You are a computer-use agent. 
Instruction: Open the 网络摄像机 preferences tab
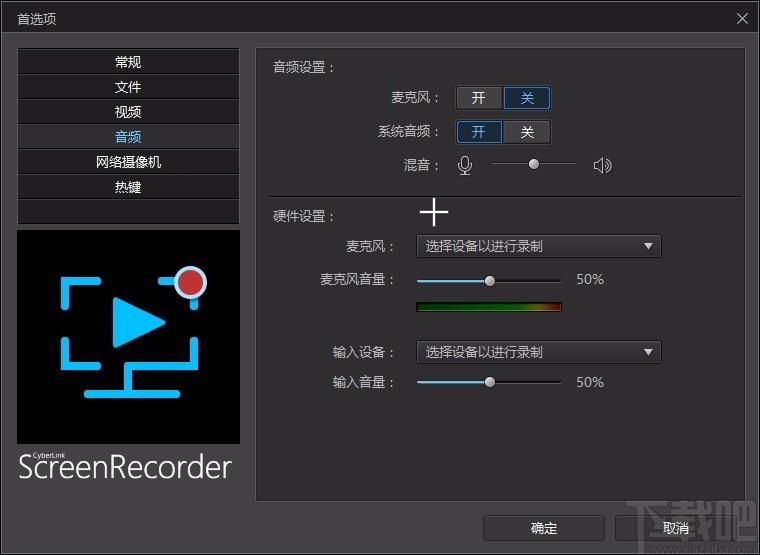(128, 162)
